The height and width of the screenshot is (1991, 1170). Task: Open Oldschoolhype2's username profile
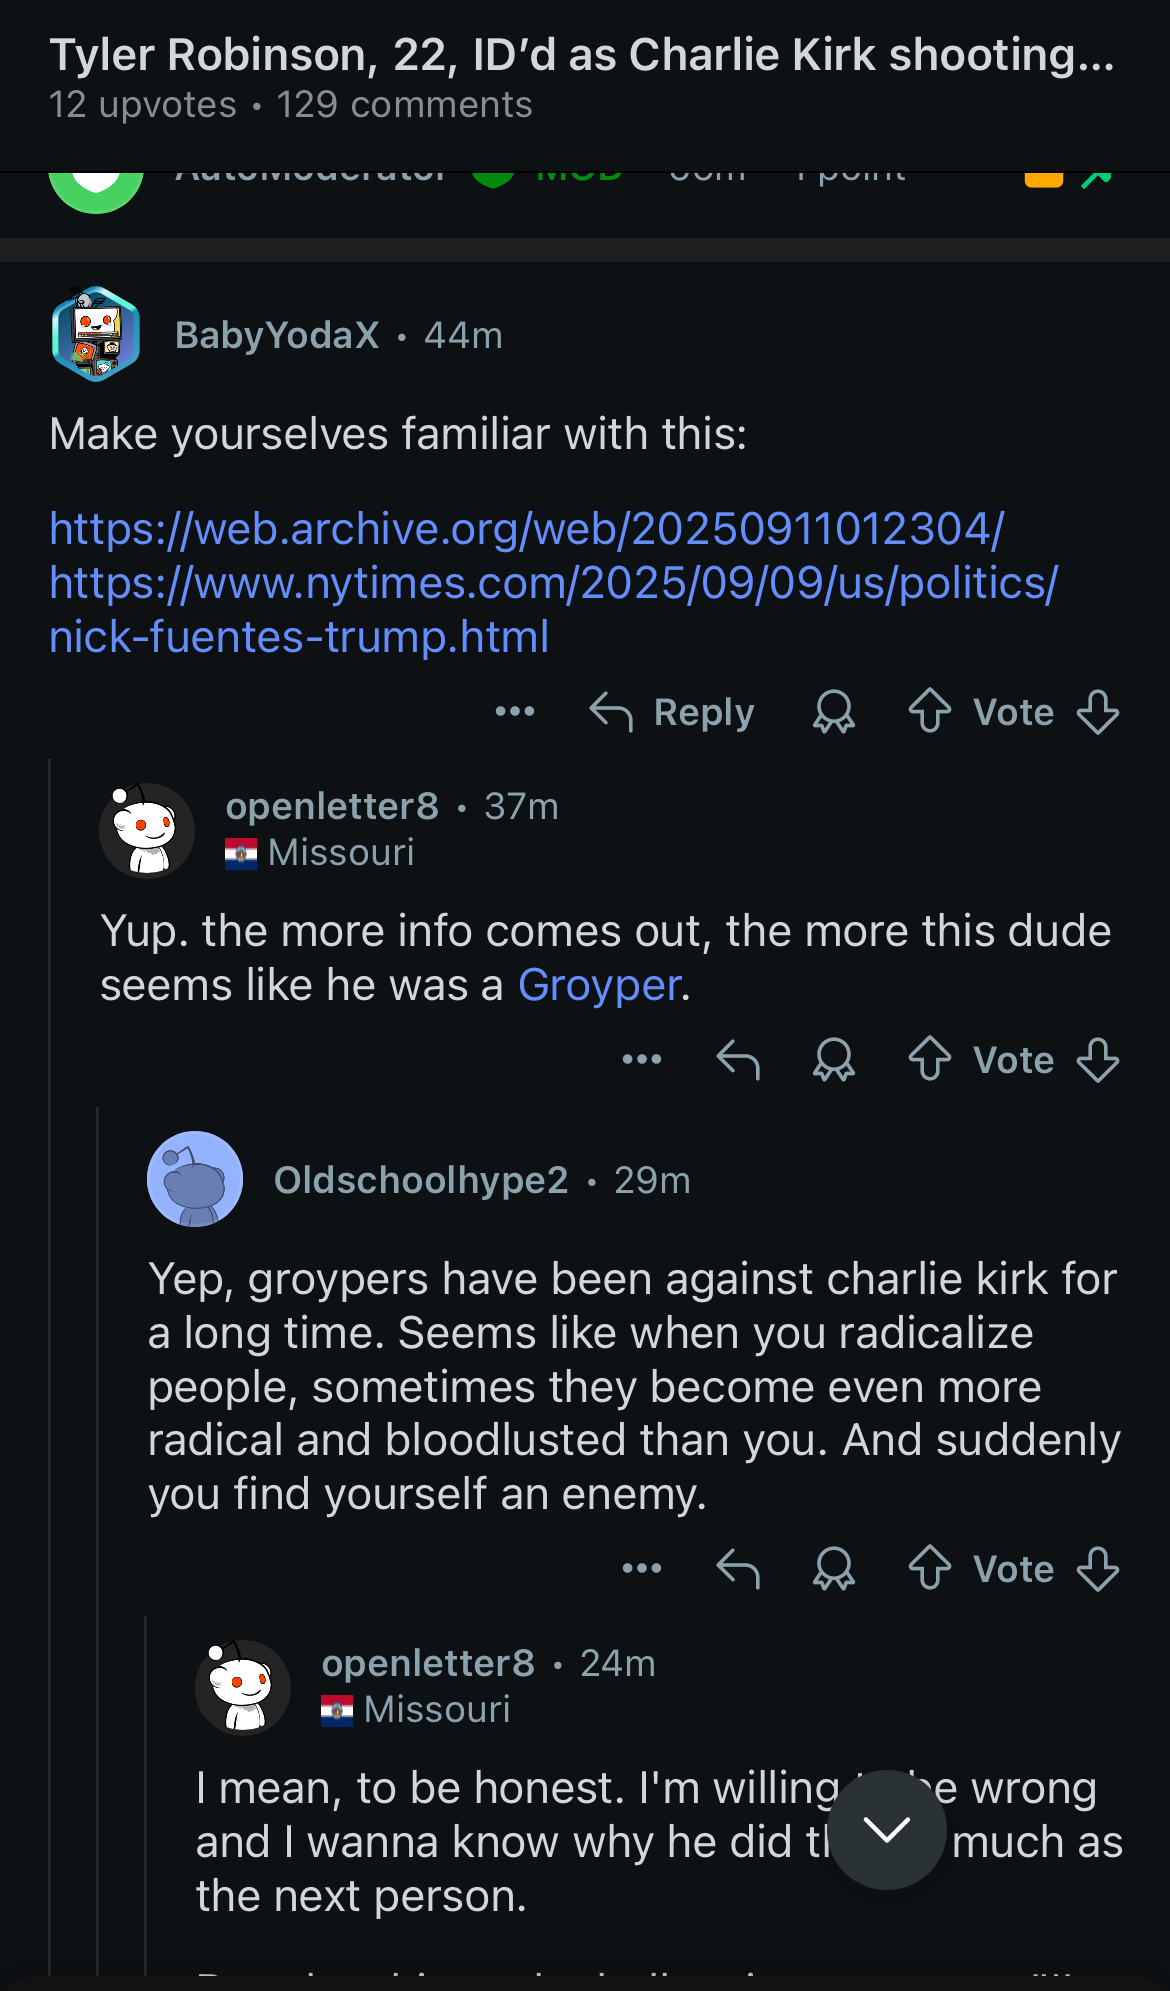click(421, 1180)
